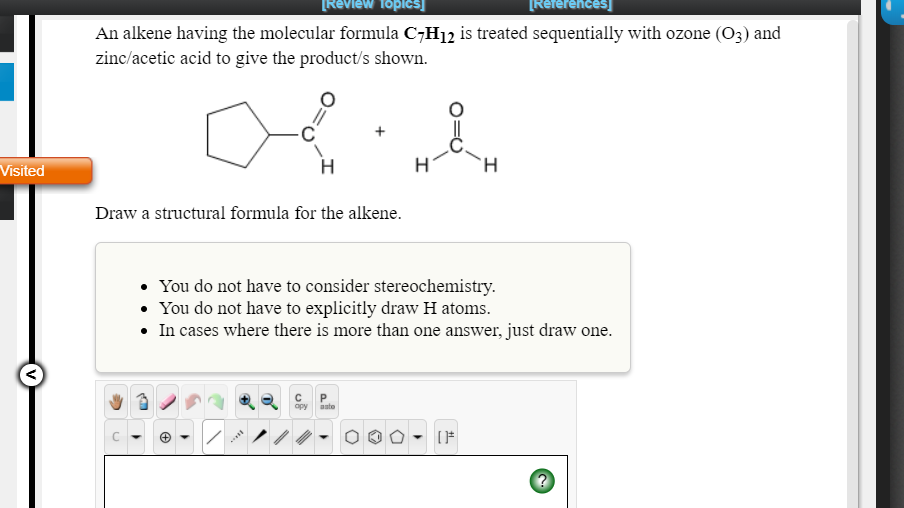Expand the charge tool dropdown arrow
Image resolution: width=904 pixels, height=508 pixels.
[185, 437]
